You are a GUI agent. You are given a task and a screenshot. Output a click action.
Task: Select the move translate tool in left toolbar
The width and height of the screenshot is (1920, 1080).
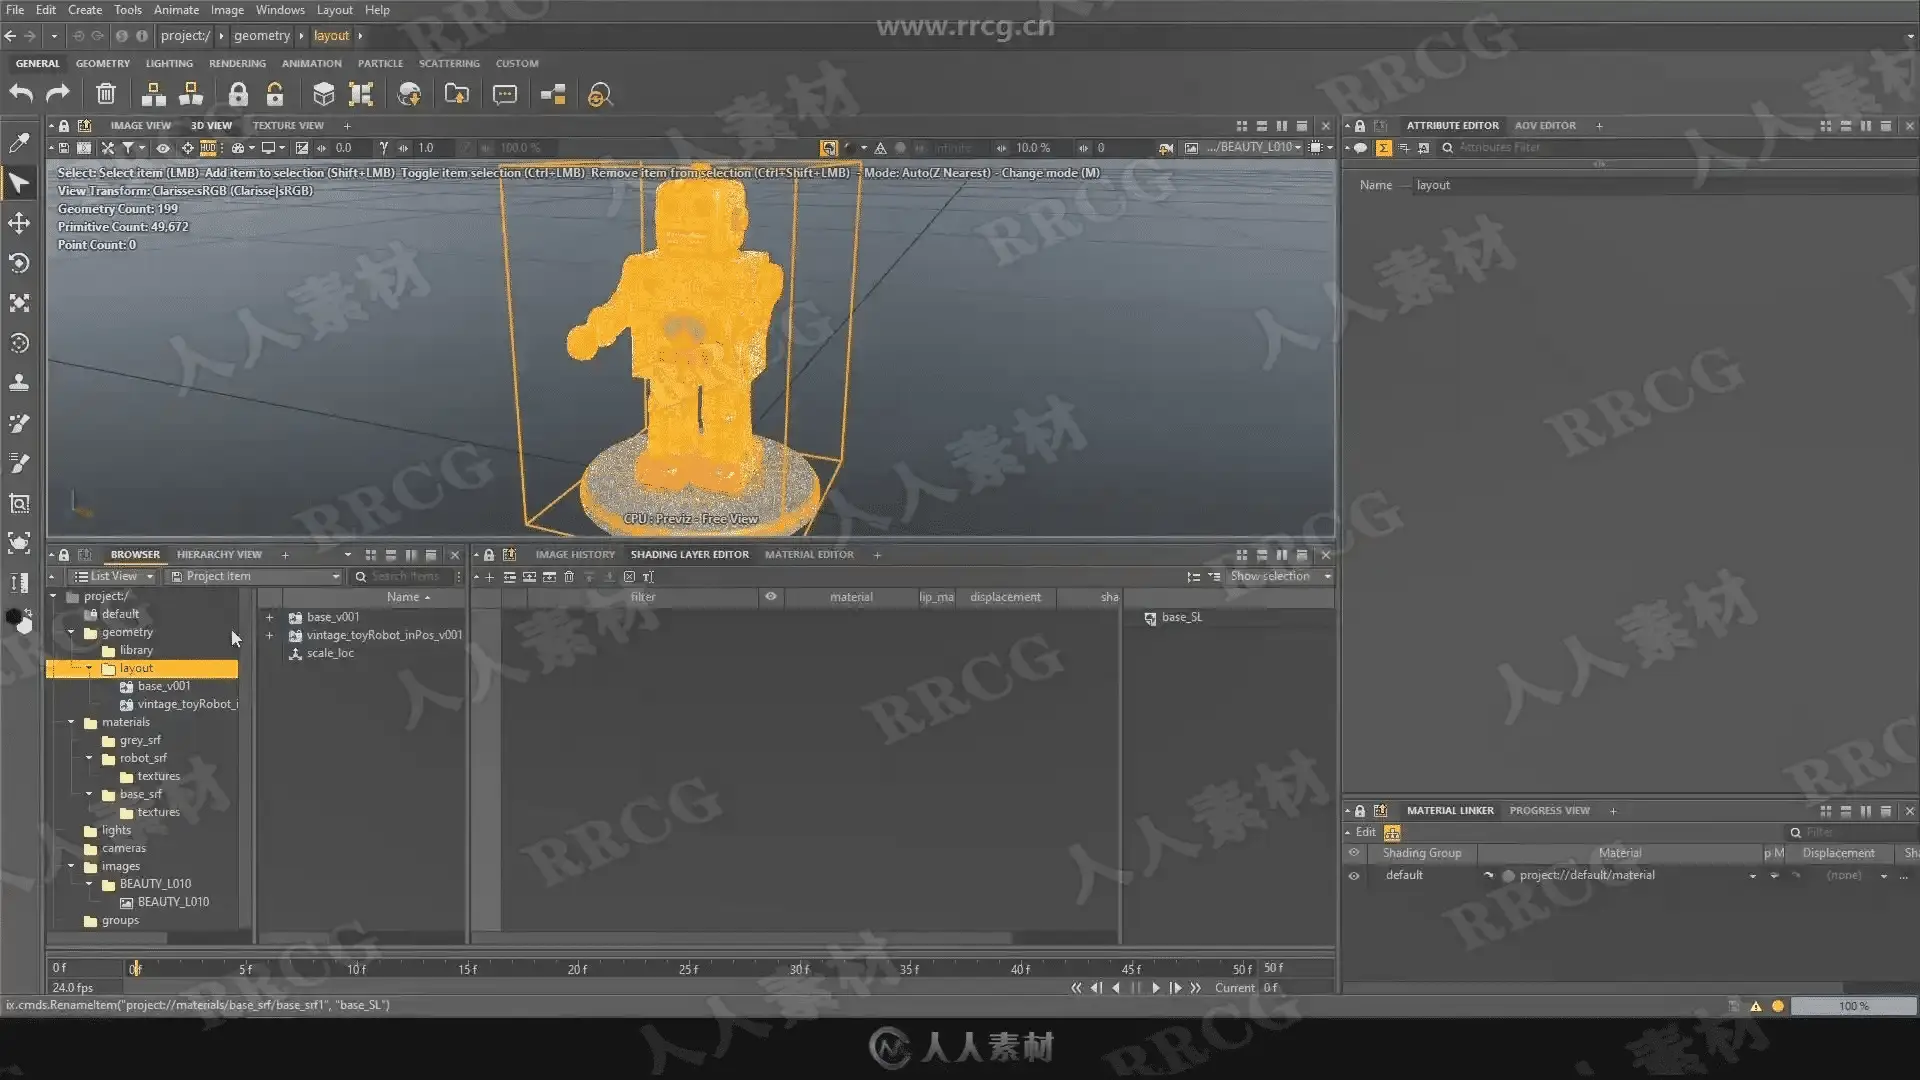tap(19, 223)
